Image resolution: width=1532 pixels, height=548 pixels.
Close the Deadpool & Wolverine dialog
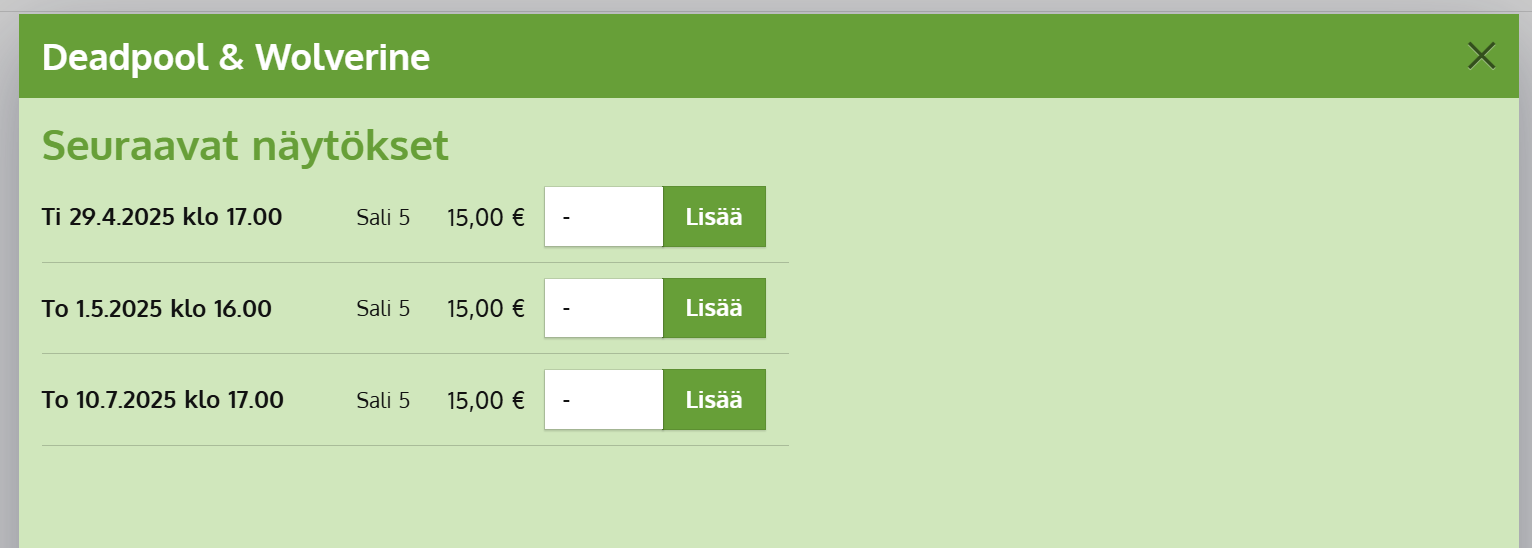[1480, 56]
